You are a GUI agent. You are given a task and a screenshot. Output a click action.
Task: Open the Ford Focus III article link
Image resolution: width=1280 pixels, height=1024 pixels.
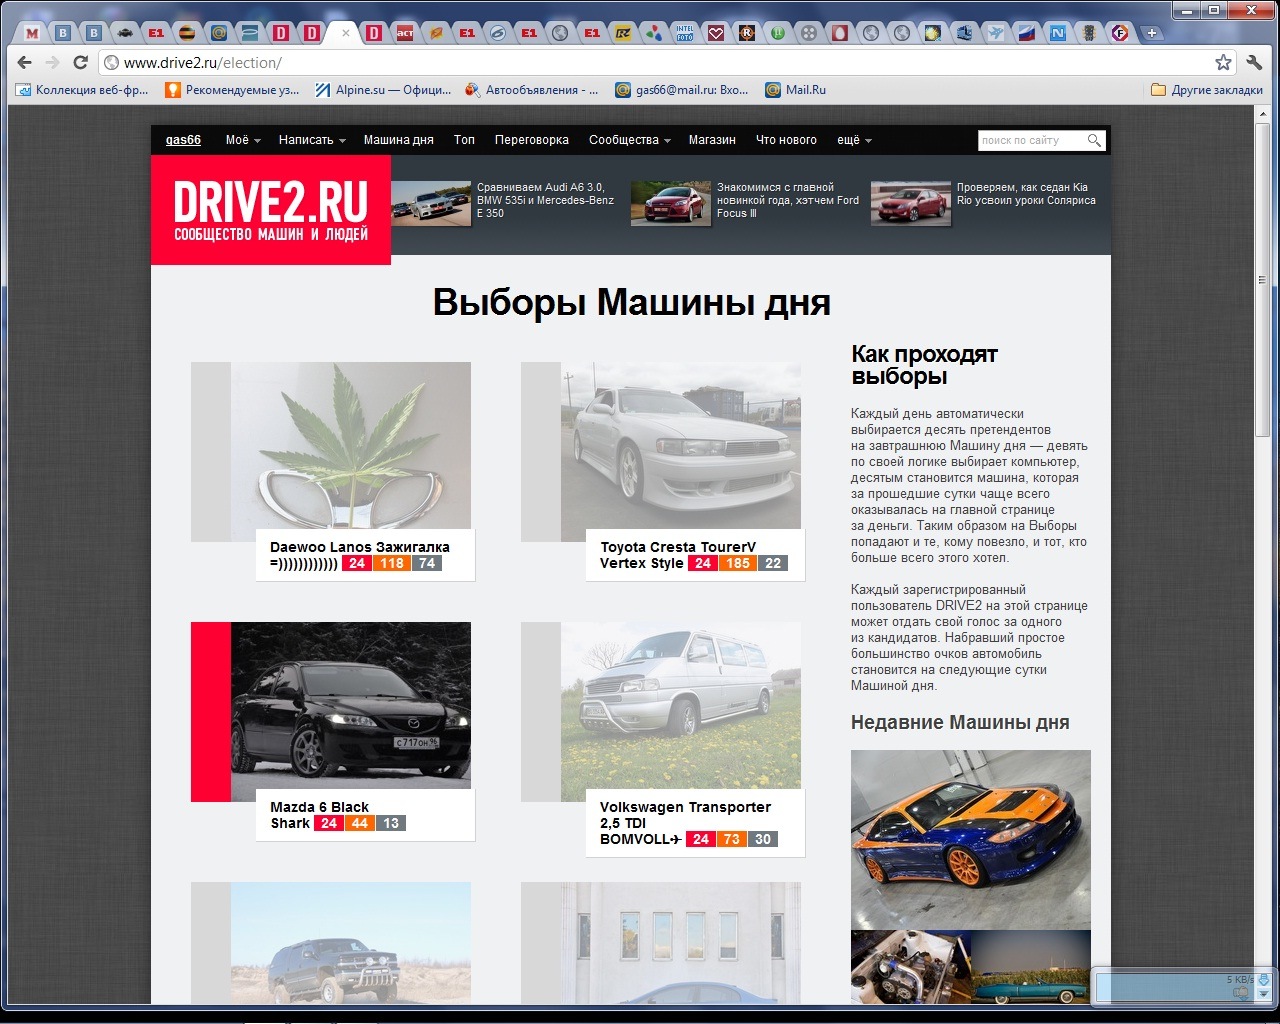pyautogui.click(x=788, y=200)
